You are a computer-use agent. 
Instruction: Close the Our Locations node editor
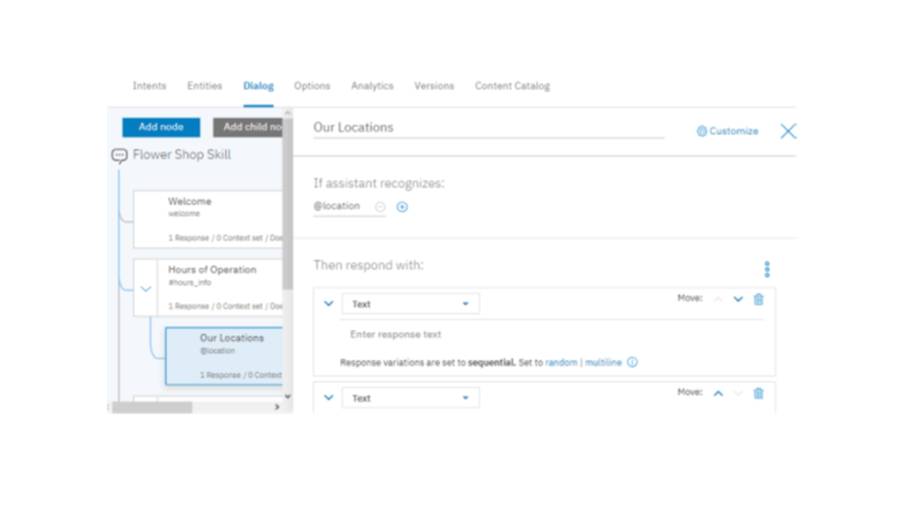[x=788, y=131]
